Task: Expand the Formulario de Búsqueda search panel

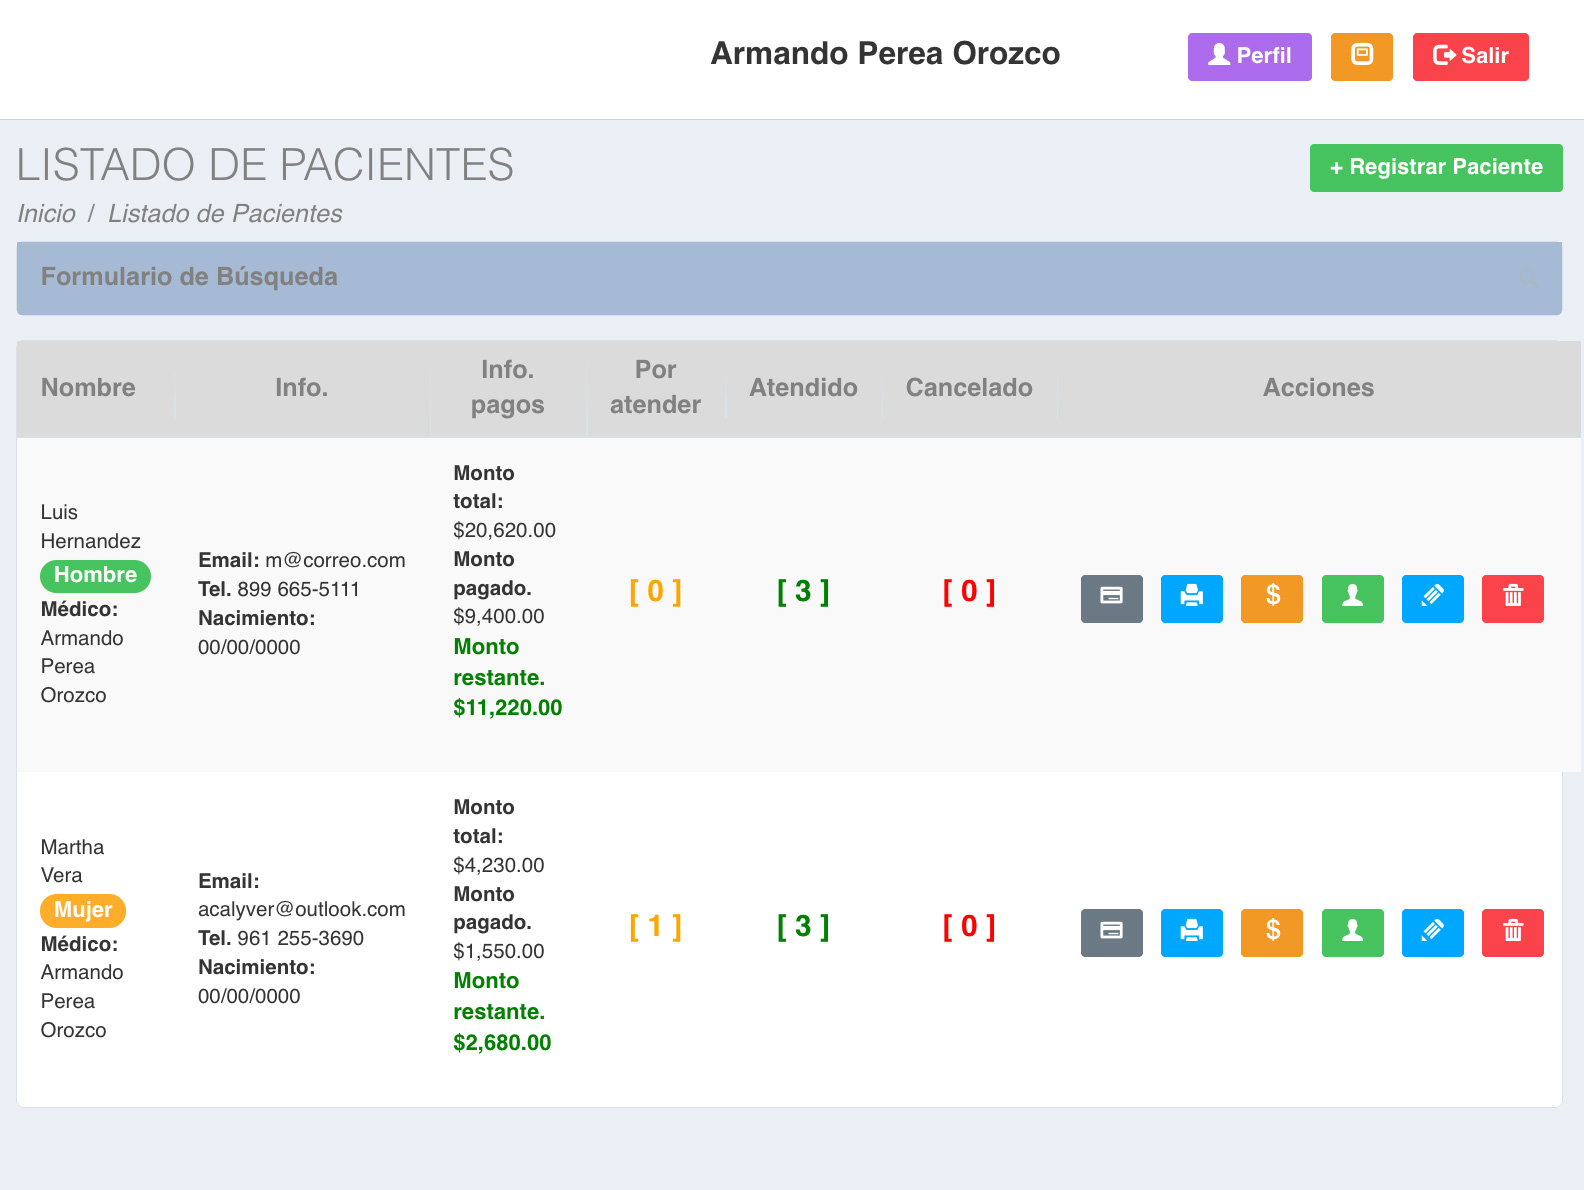Action: click(189, 277)
